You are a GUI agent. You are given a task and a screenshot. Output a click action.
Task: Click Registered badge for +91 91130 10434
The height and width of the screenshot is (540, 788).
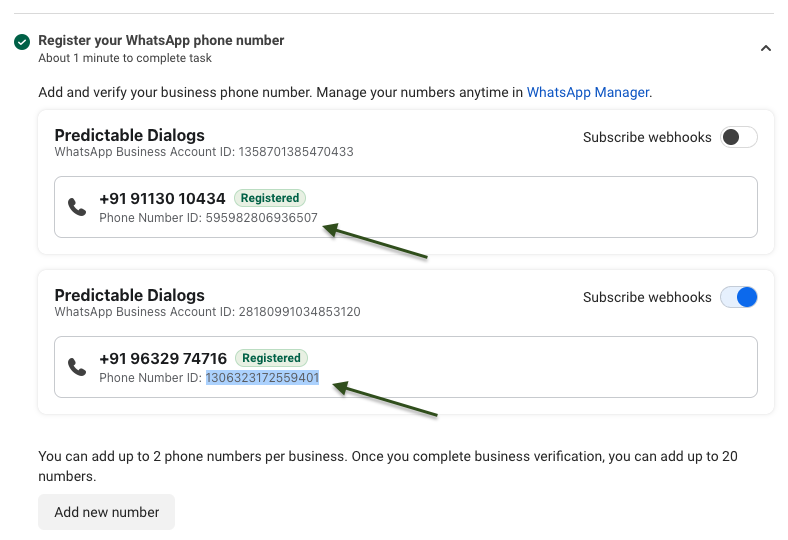point(270,198)
